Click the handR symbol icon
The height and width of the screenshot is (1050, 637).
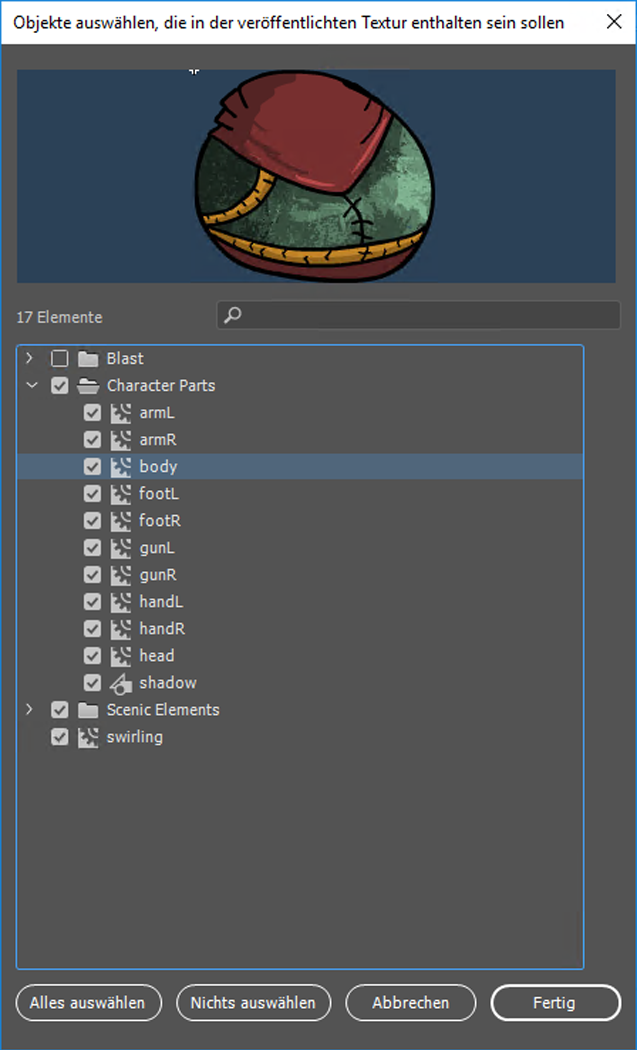click(121, 629)
